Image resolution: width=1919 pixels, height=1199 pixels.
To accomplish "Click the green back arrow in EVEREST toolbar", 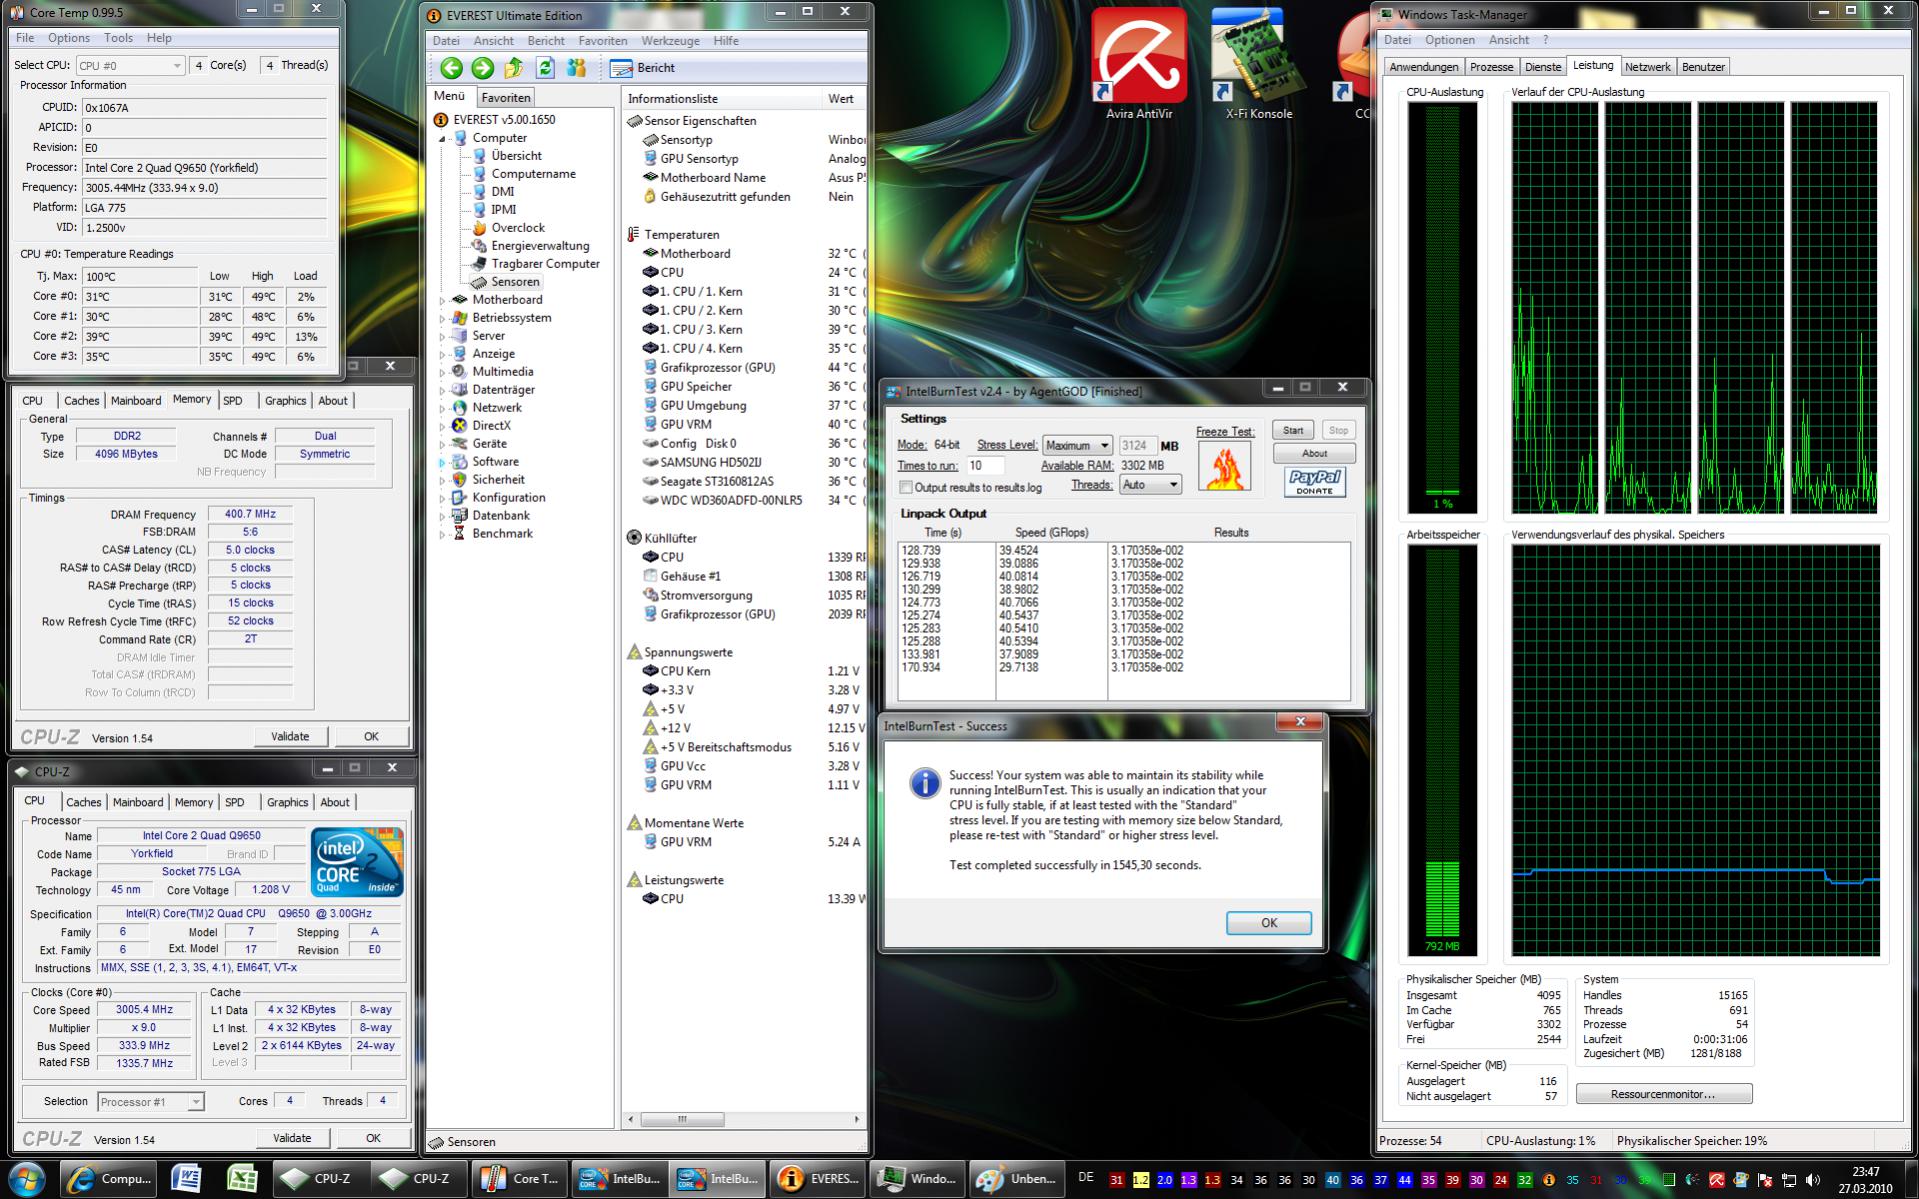I will pyautogui.click(x=451, y=68).
